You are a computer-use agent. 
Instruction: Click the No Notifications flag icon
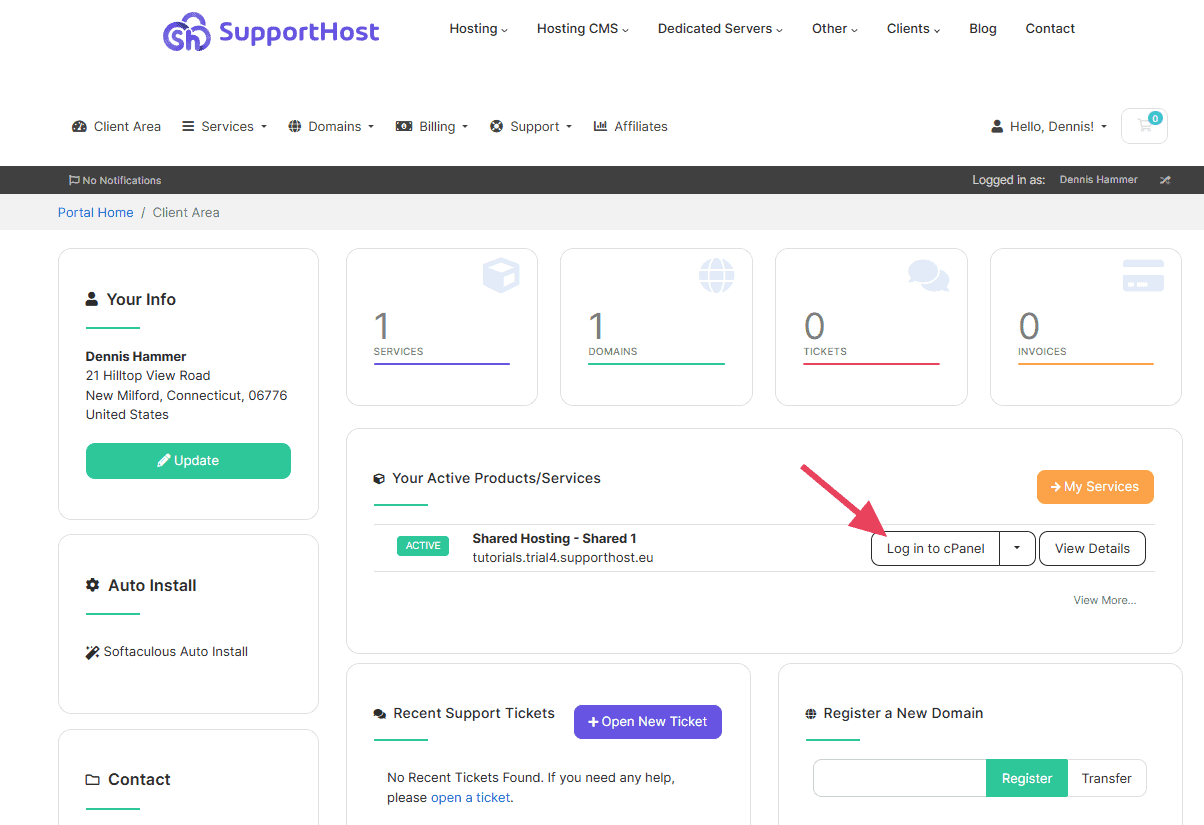tap(74, 179)
